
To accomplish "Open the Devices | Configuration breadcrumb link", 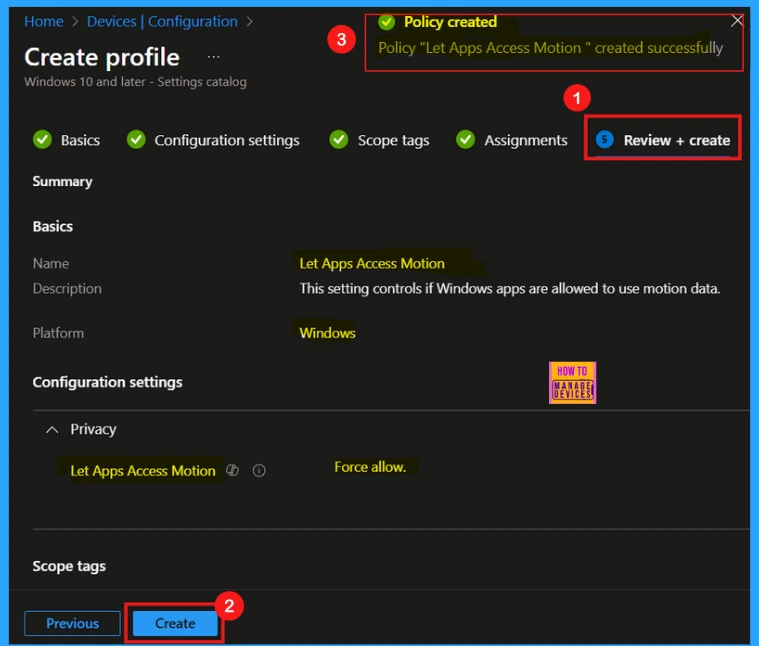I will 162,21.
